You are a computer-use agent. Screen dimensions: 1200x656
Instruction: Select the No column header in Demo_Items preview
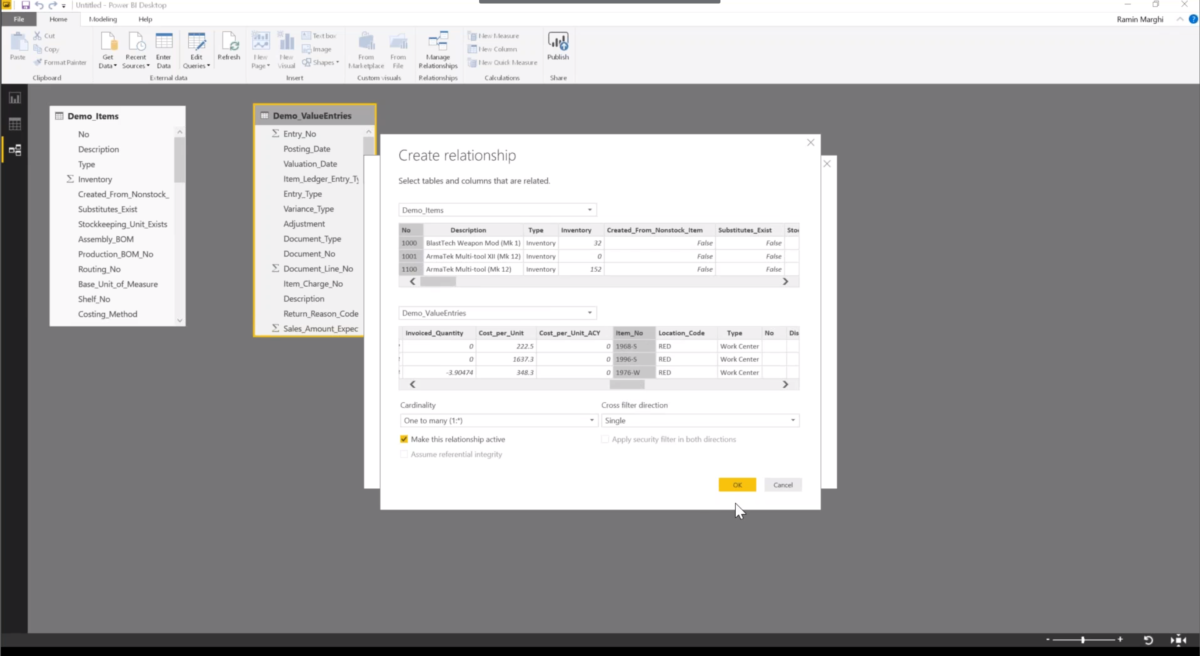tap(411, 230)
